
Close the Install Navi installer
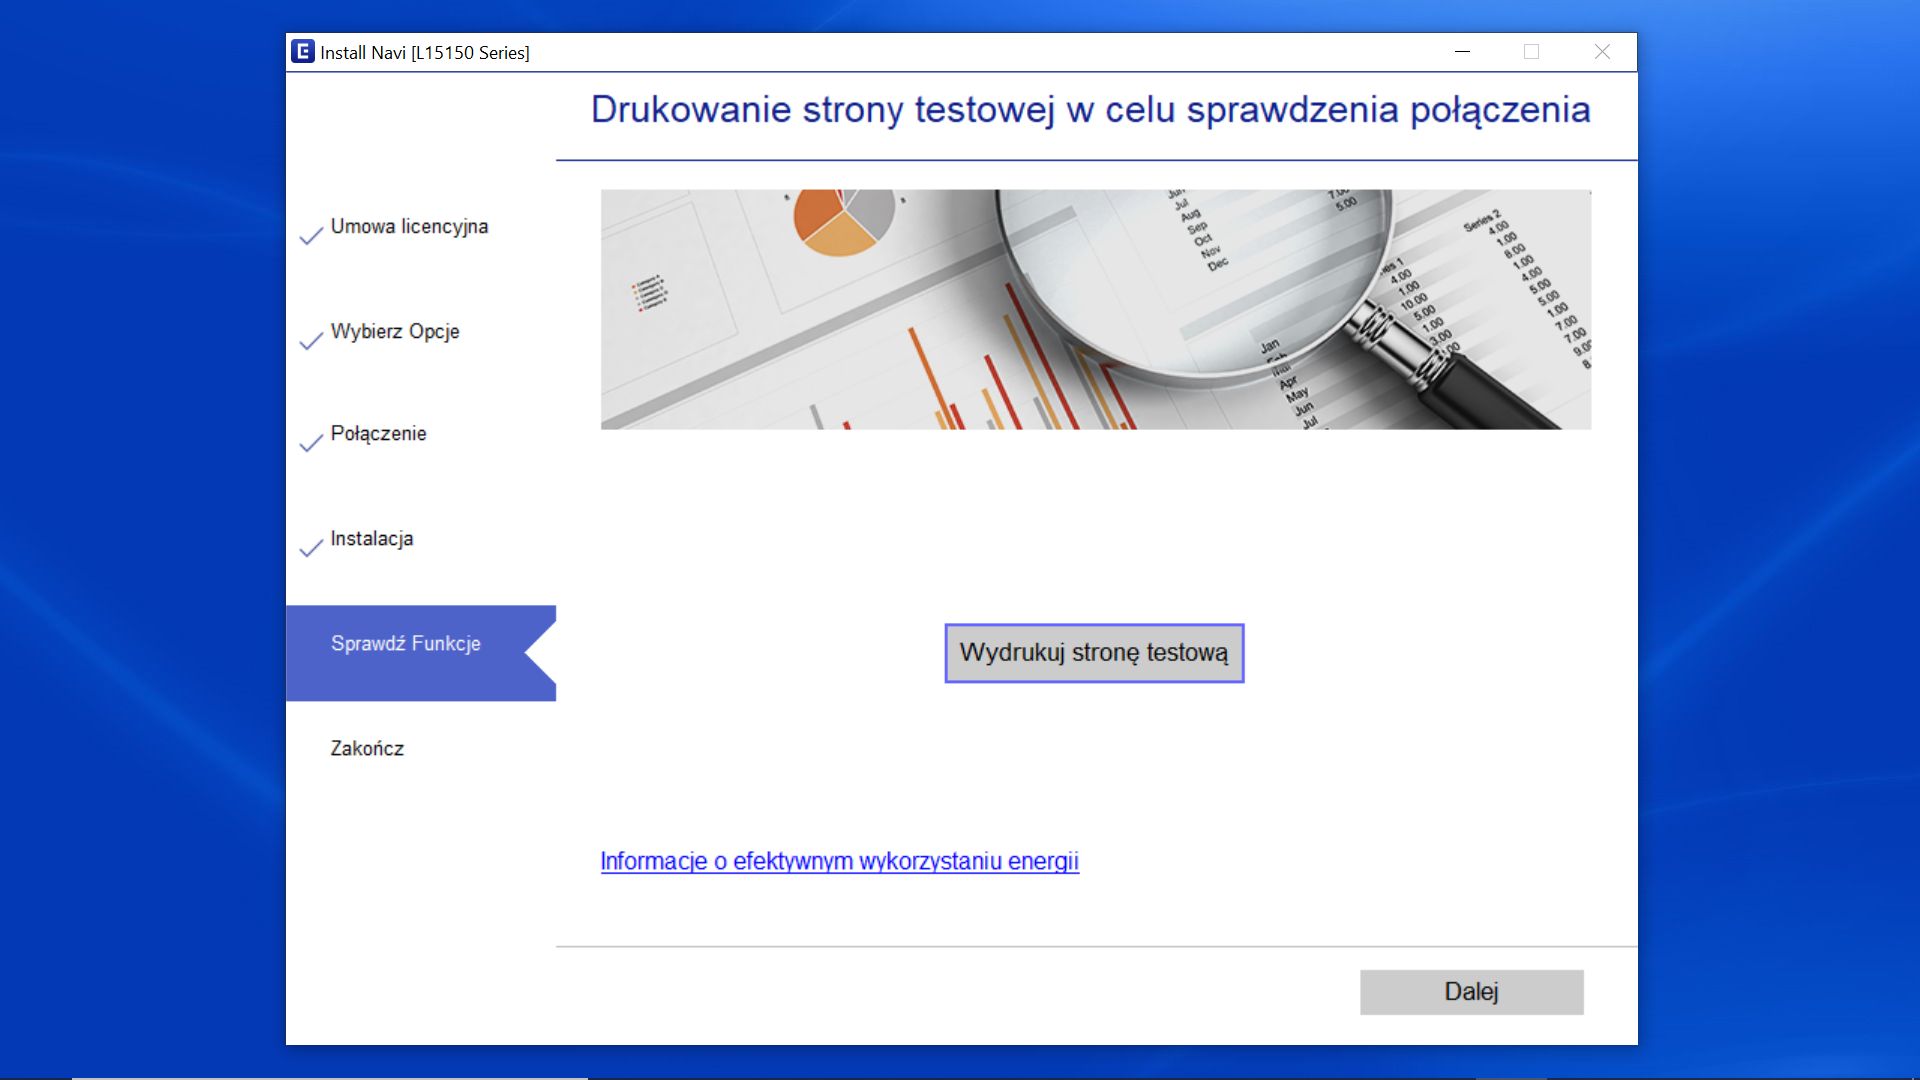[x=1602, y=51]
